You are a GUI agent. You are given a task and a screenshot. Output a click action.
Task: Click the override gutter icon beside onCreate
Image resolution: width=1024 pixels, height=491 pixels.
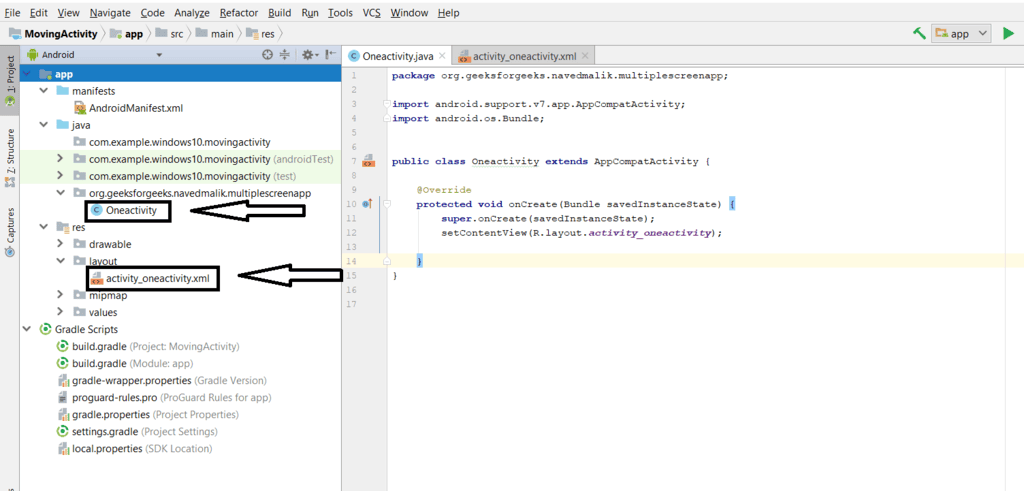tap(366, 204)
